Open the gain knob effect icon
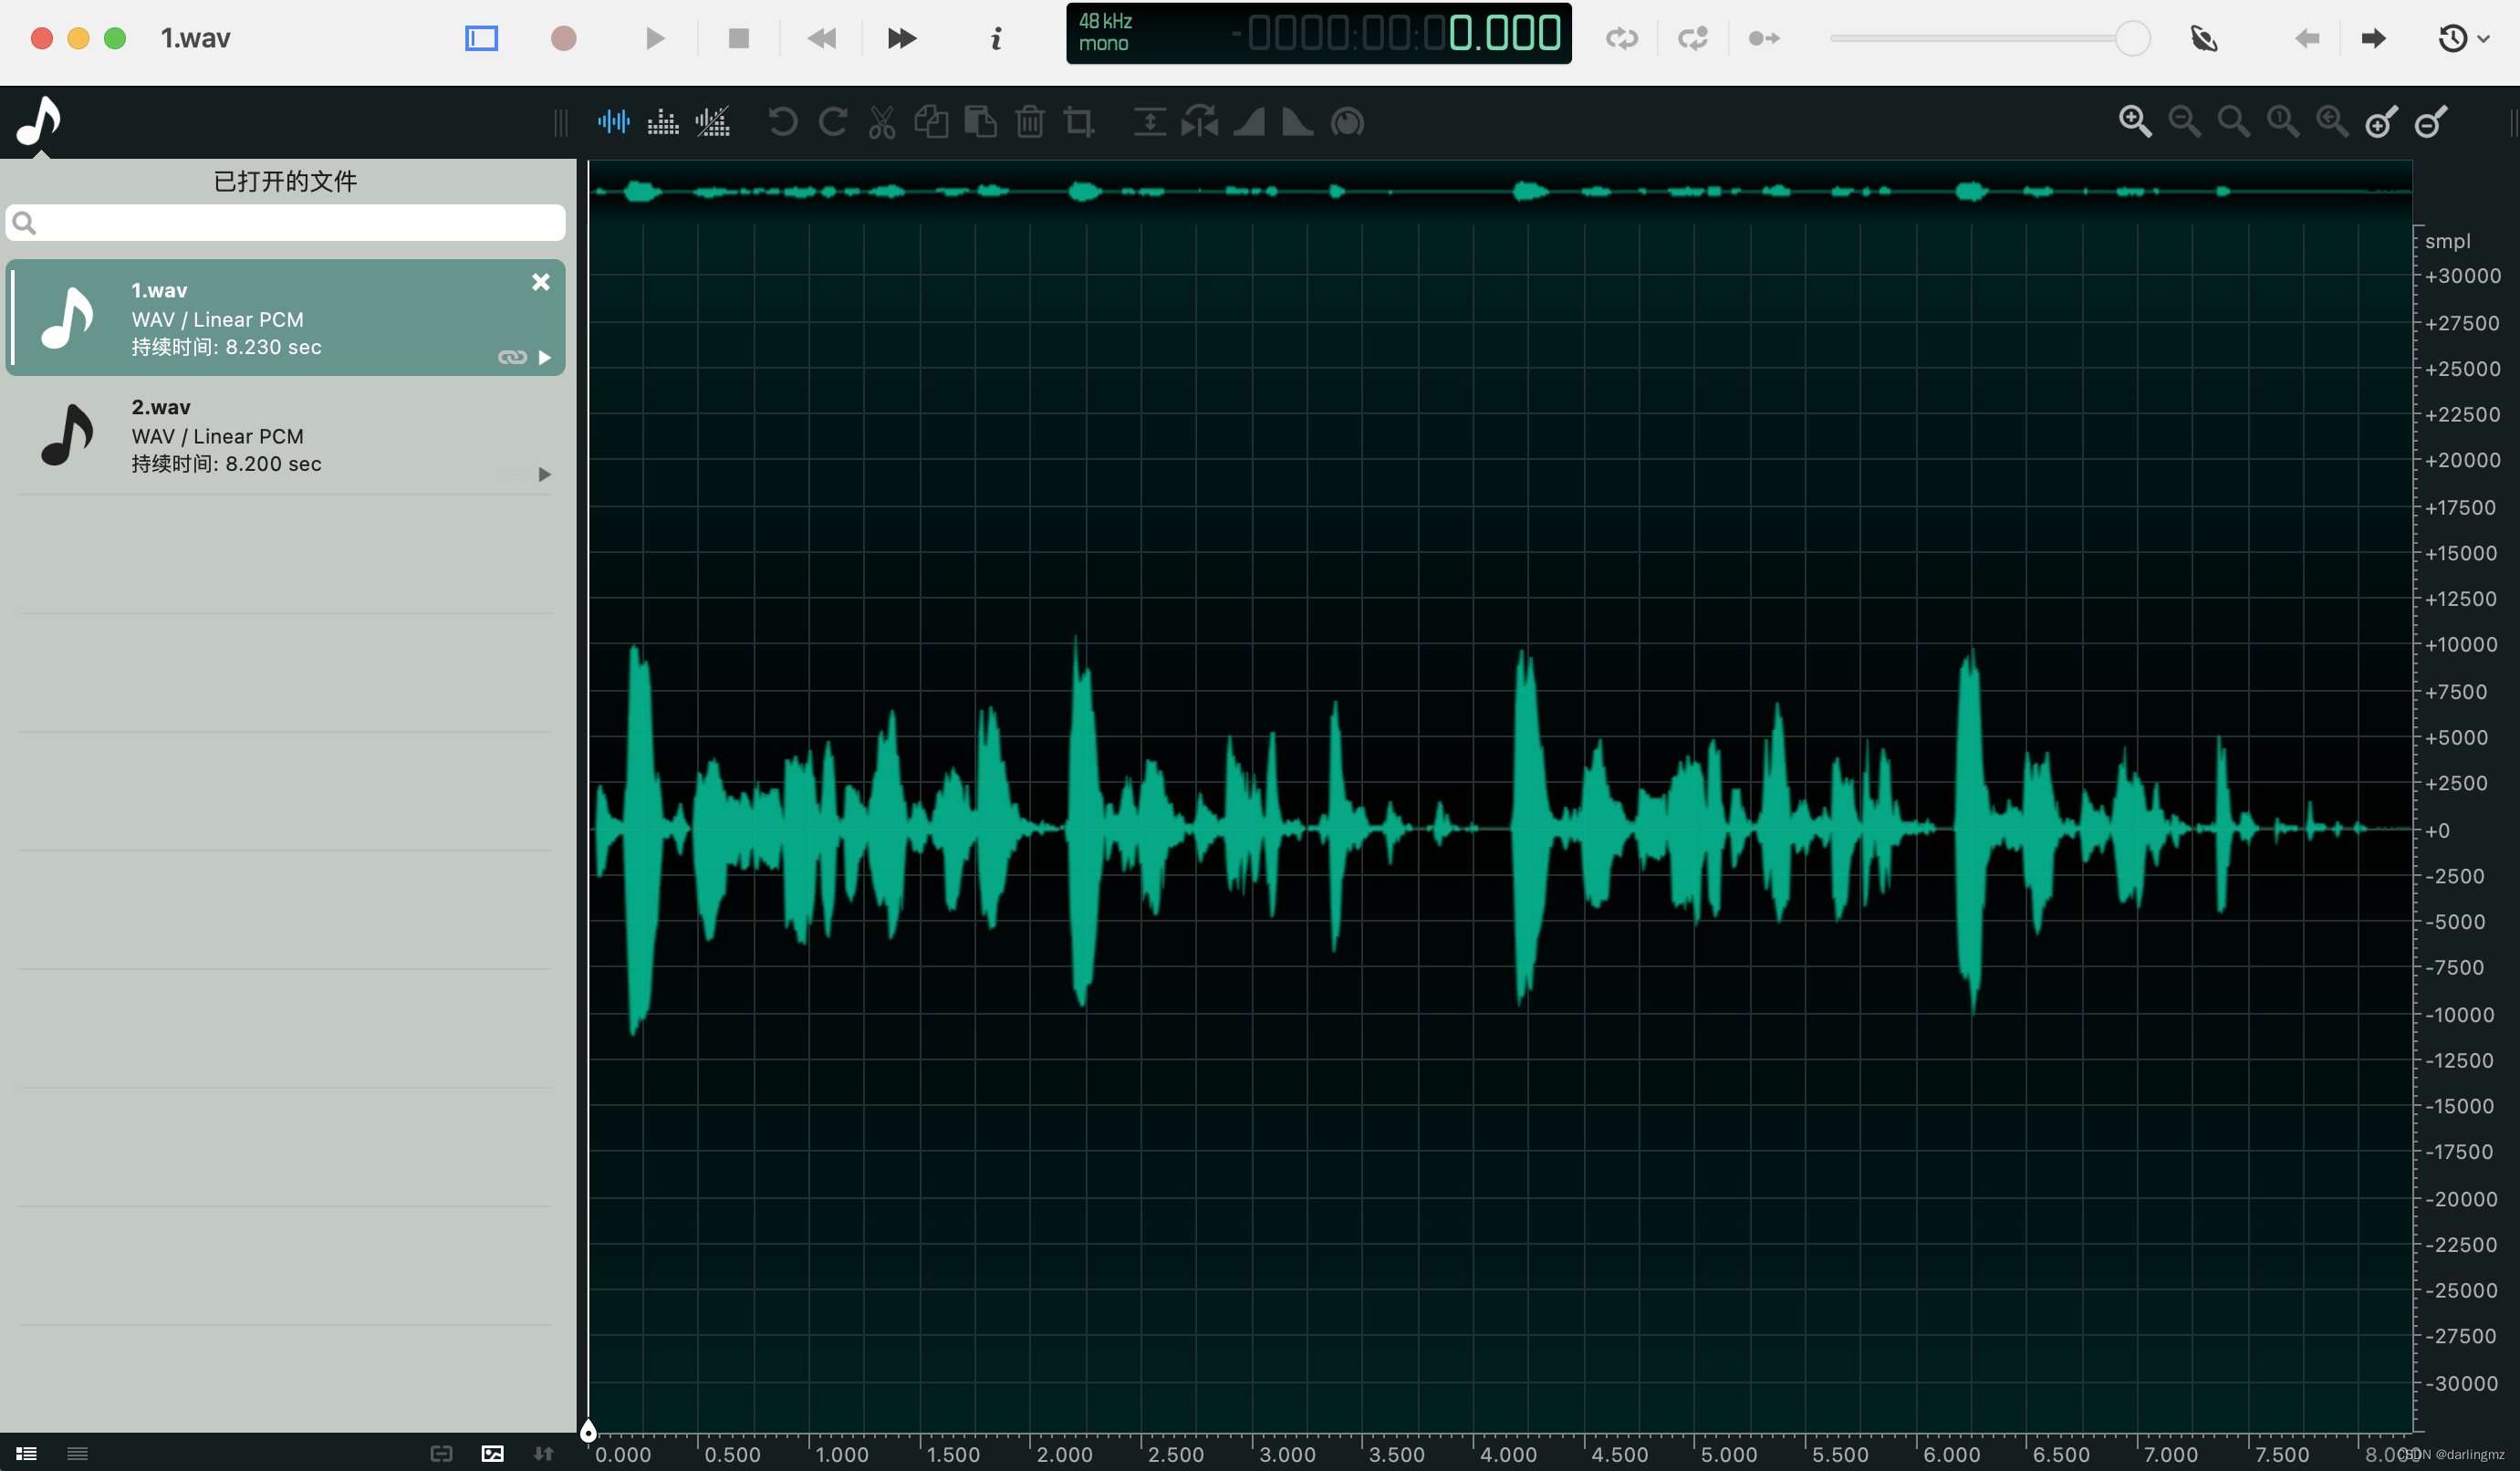 (x=1347, y=122)
